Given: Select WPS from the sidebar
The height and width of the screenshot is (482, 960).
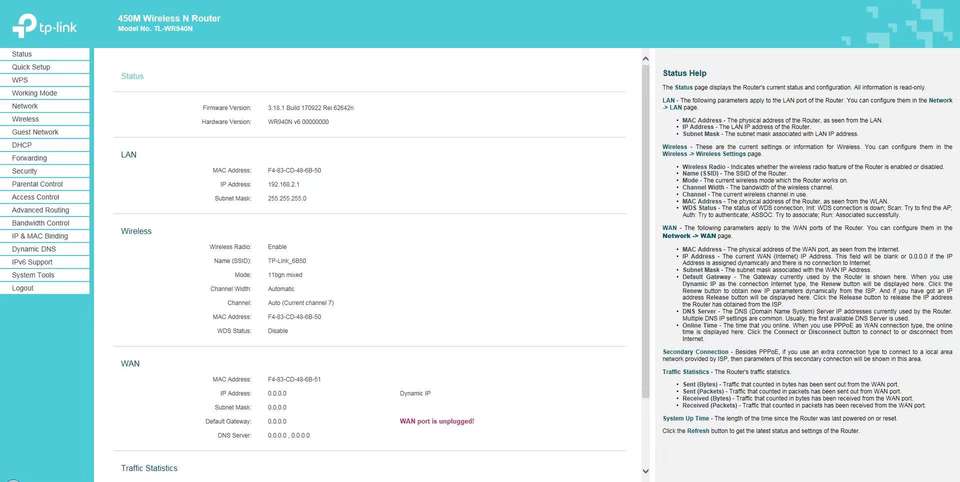Looking at the screenshot, I should point(45,80).
